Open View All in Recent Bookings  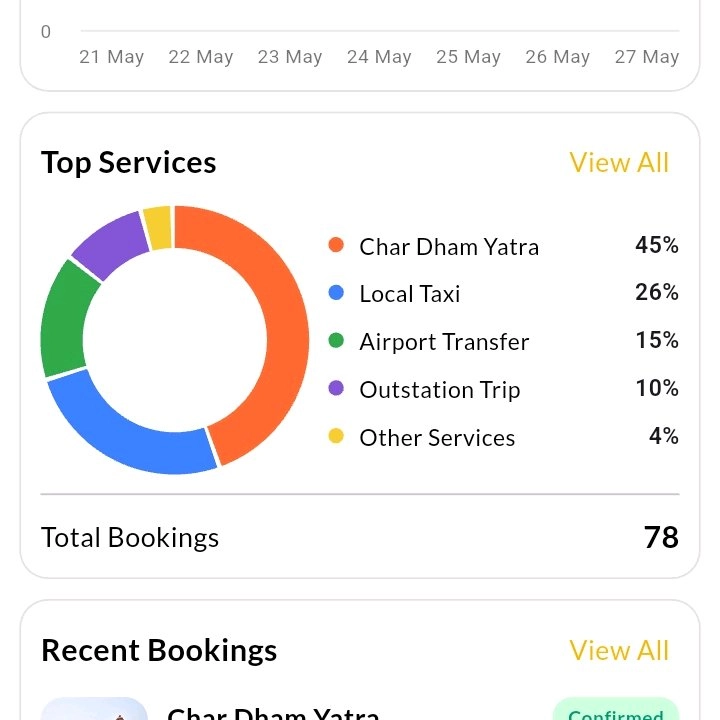tap(619, 650)
